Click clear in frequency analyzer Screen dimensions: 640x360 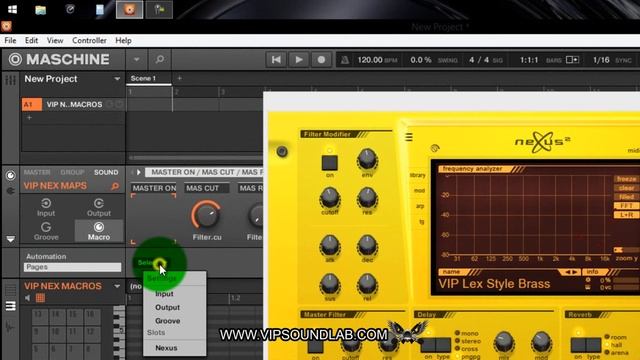click(x=626, y=188)
